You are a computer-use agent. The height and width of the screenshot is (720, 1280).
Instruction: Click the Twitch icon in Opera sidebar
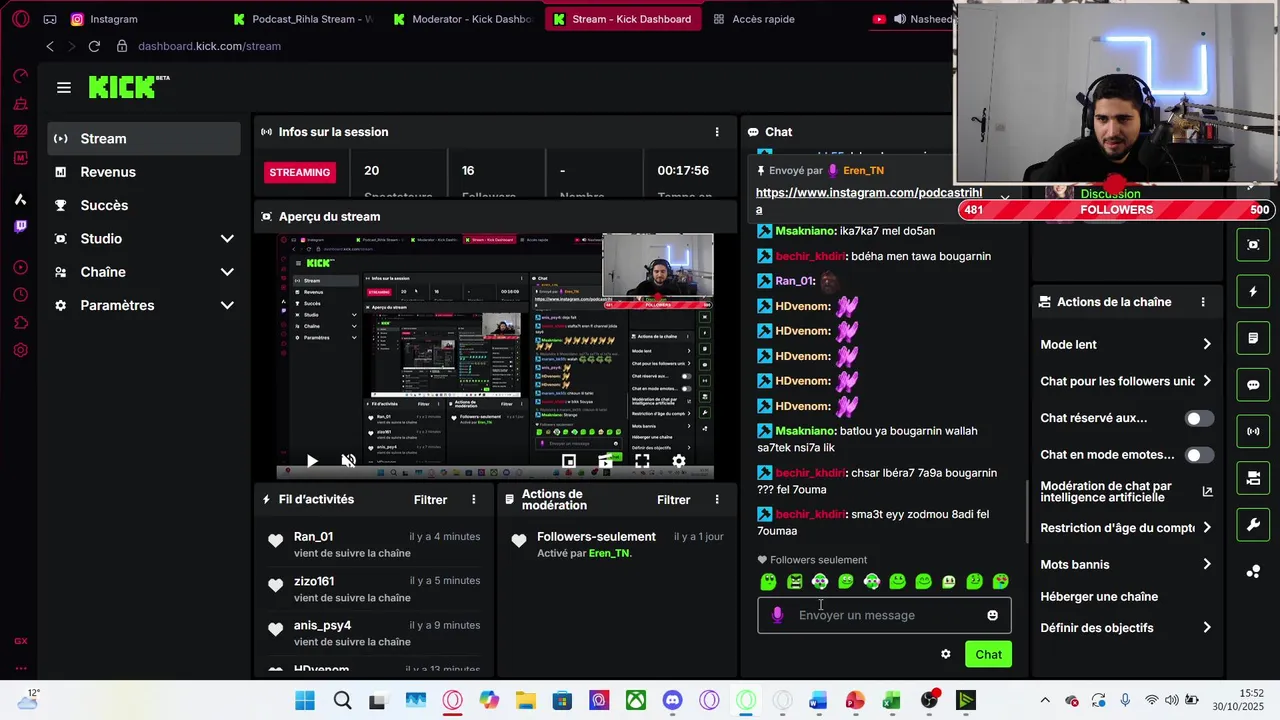tap(20, 226)
